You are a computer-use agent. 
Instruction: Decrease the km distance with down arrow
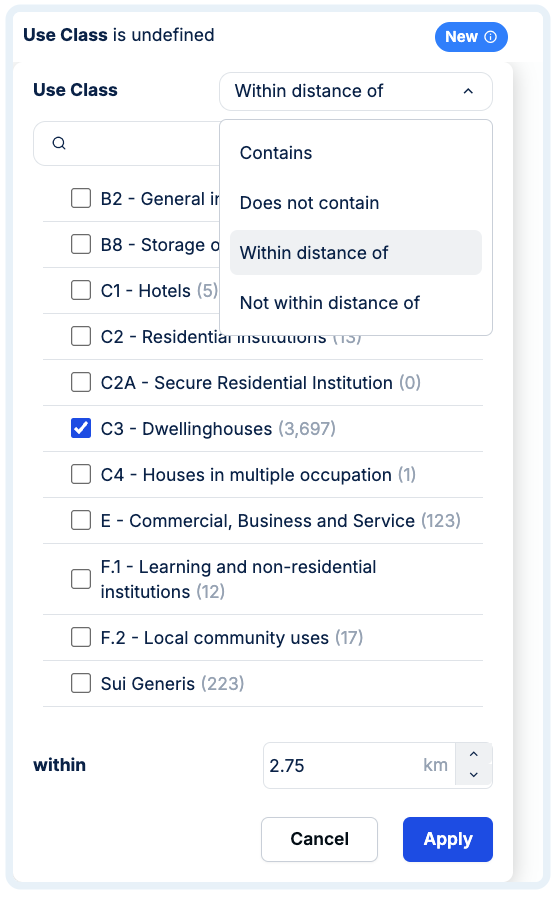[474, 775]
